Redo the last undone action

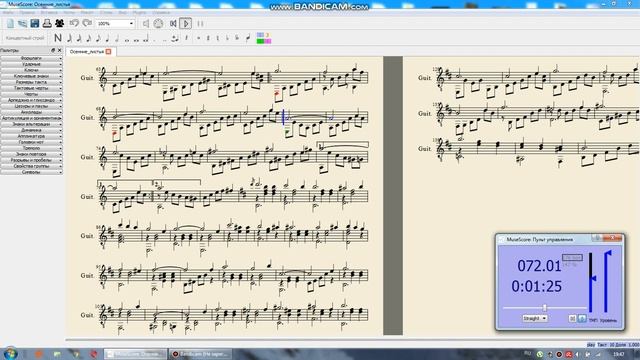pyautogui.click(x=87, y=23)
